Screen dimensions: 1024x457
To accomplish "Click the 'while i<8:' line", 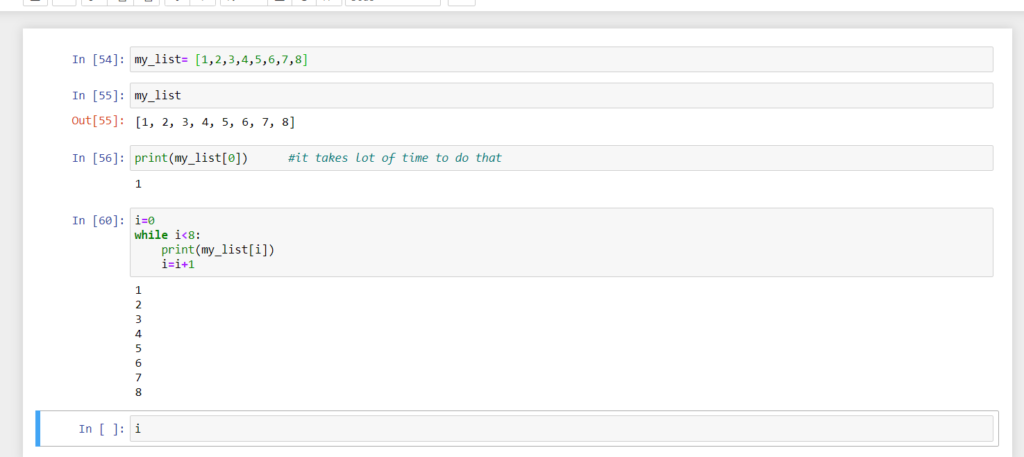I will coord(168,235).
